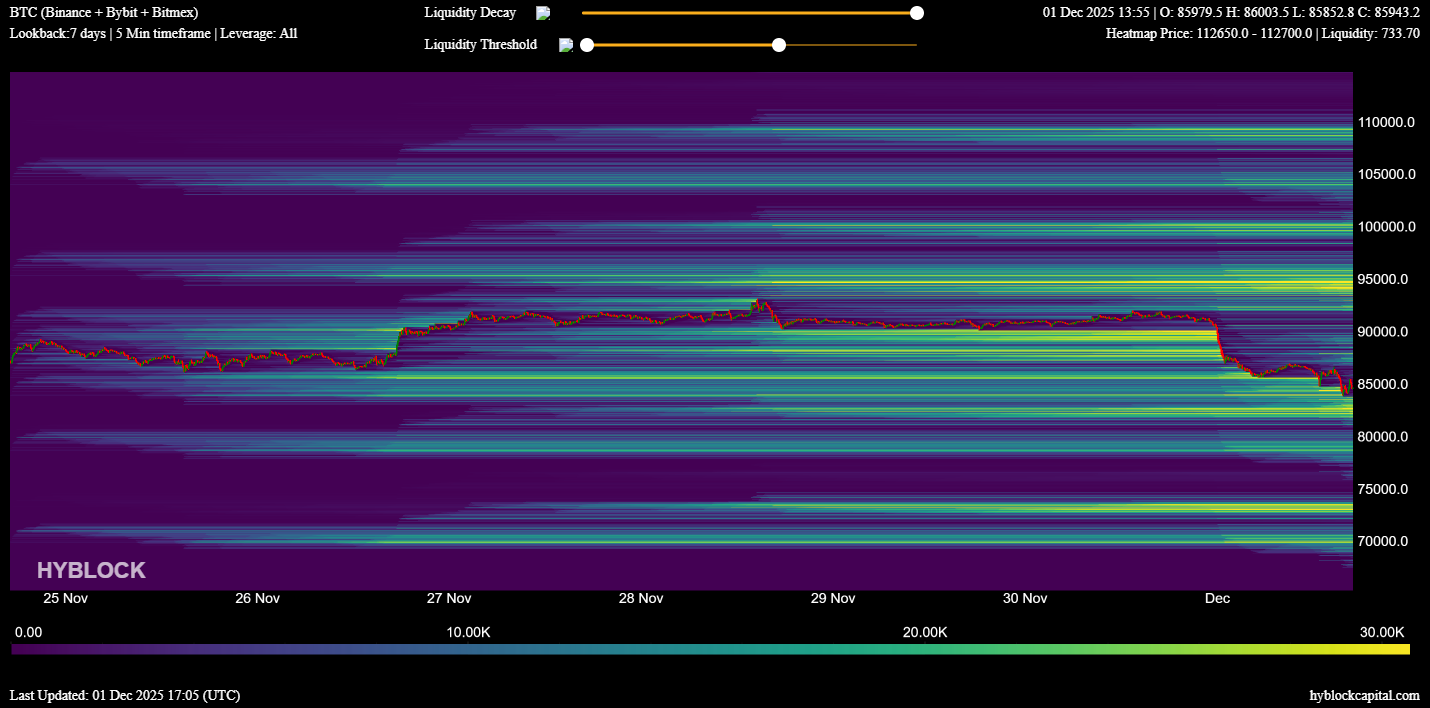
Task: Click the Heatmap Price liquidity readout
Action: click(x=1262, y=33)
